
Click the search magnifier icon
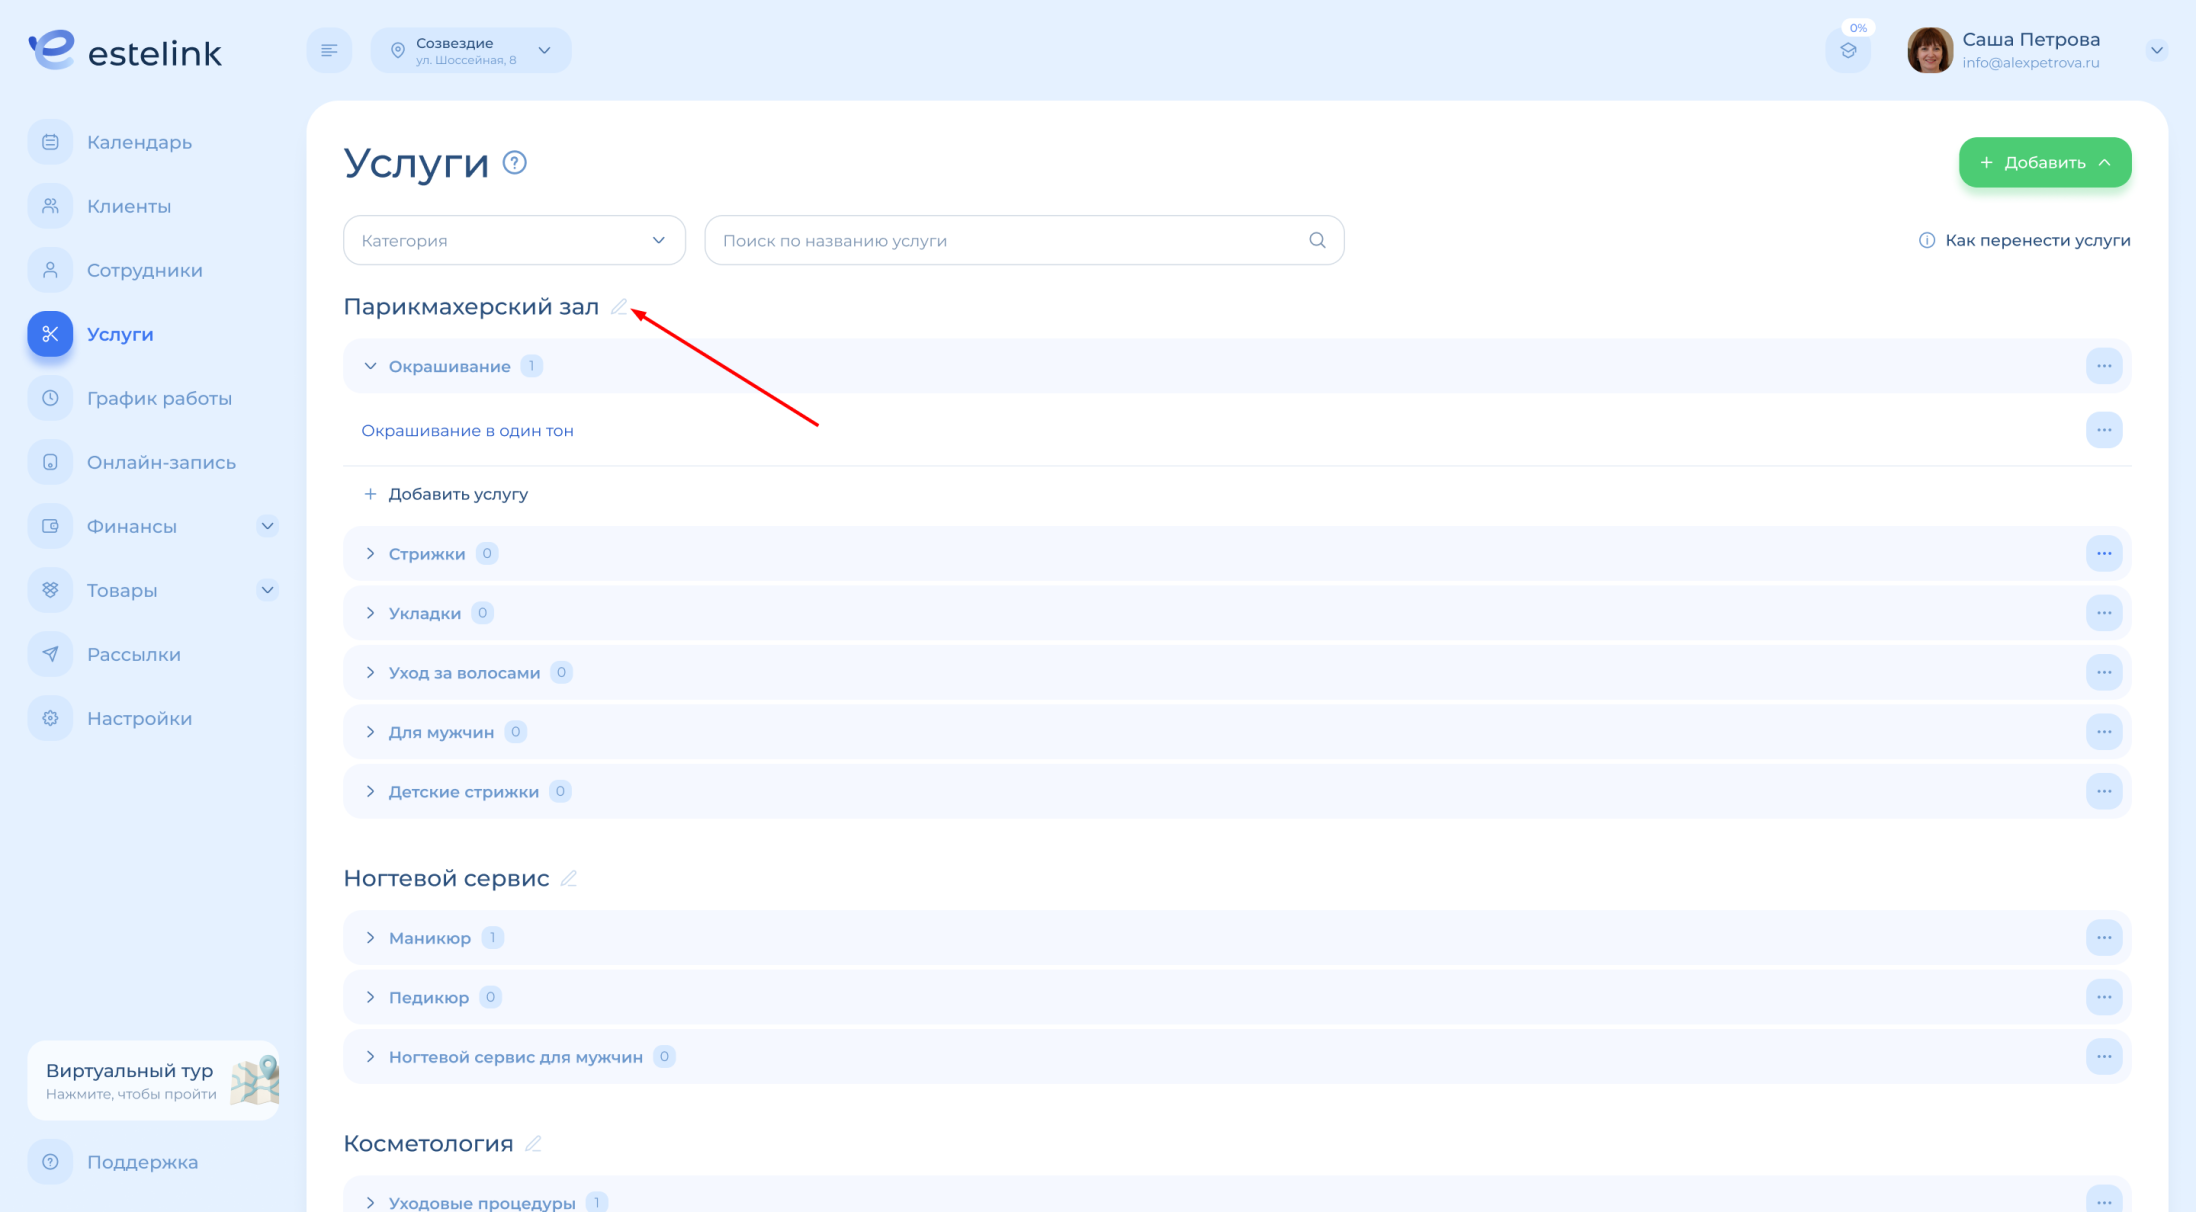coord(1317,240)
